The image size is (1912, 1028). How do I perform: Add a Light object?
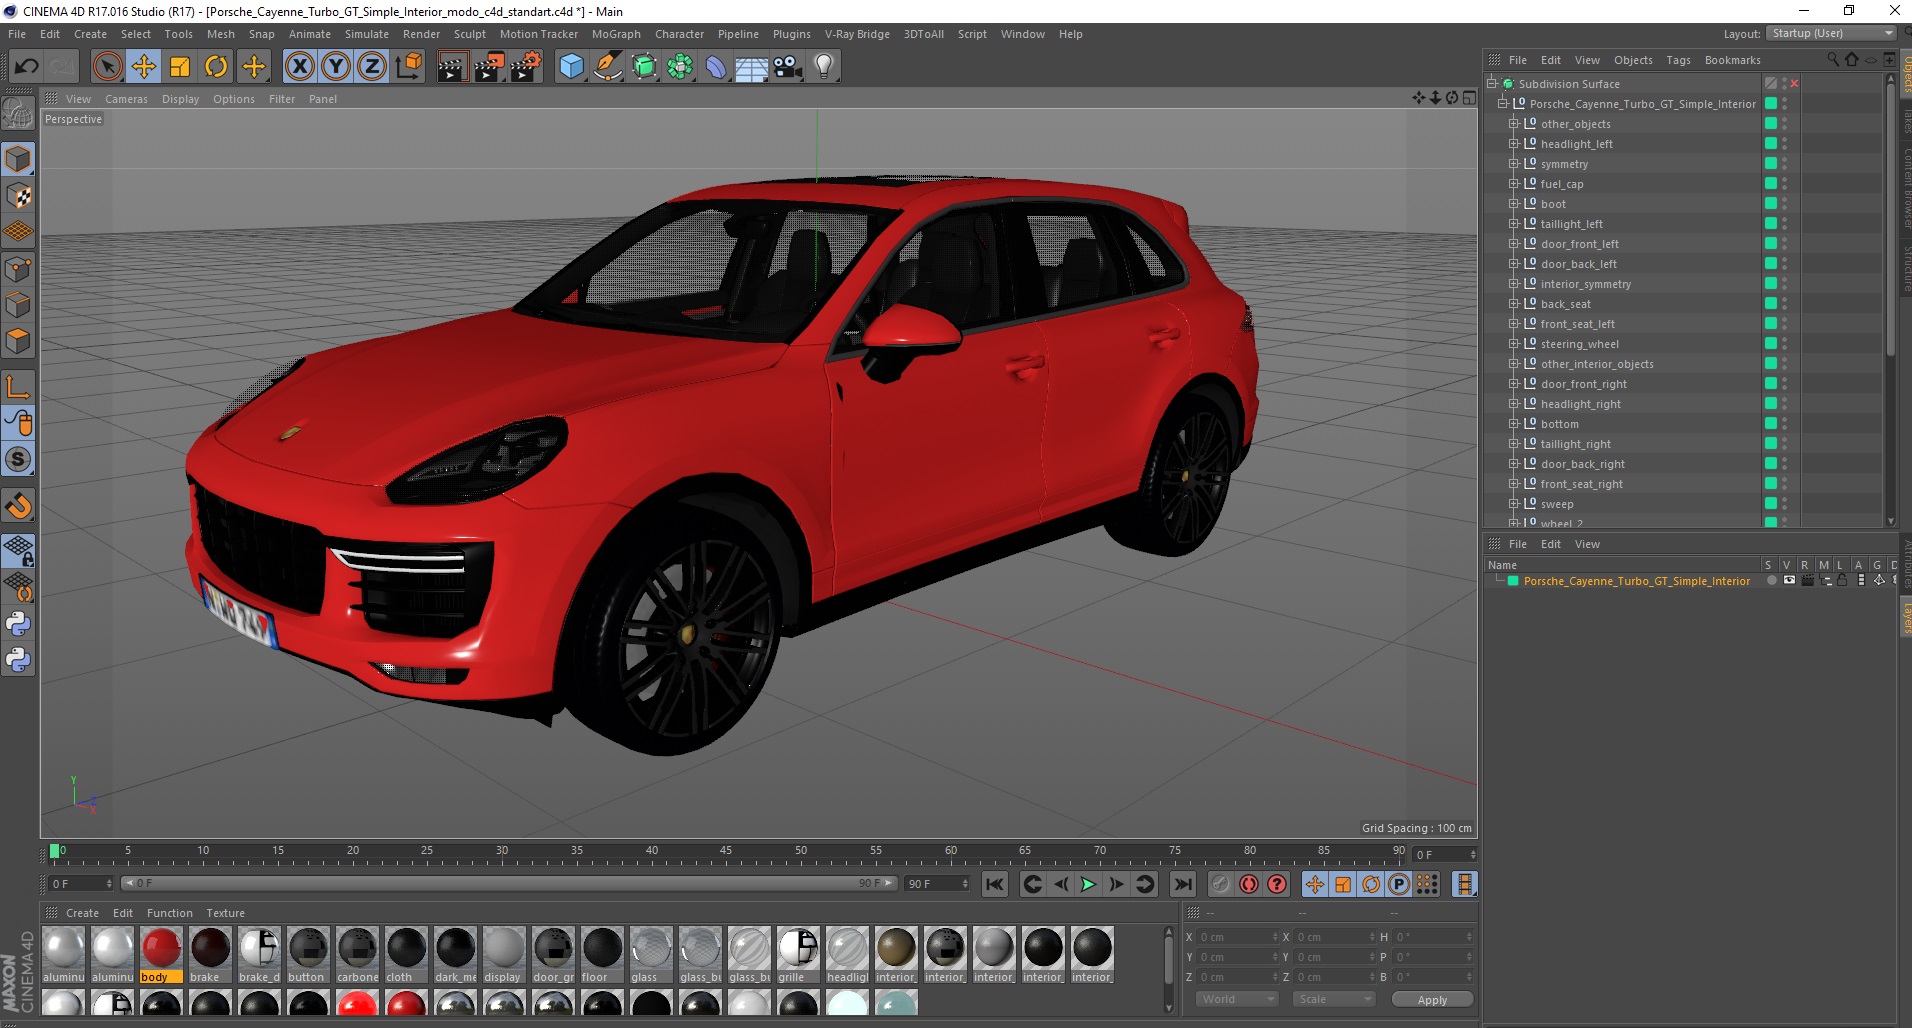click(824, 67)
